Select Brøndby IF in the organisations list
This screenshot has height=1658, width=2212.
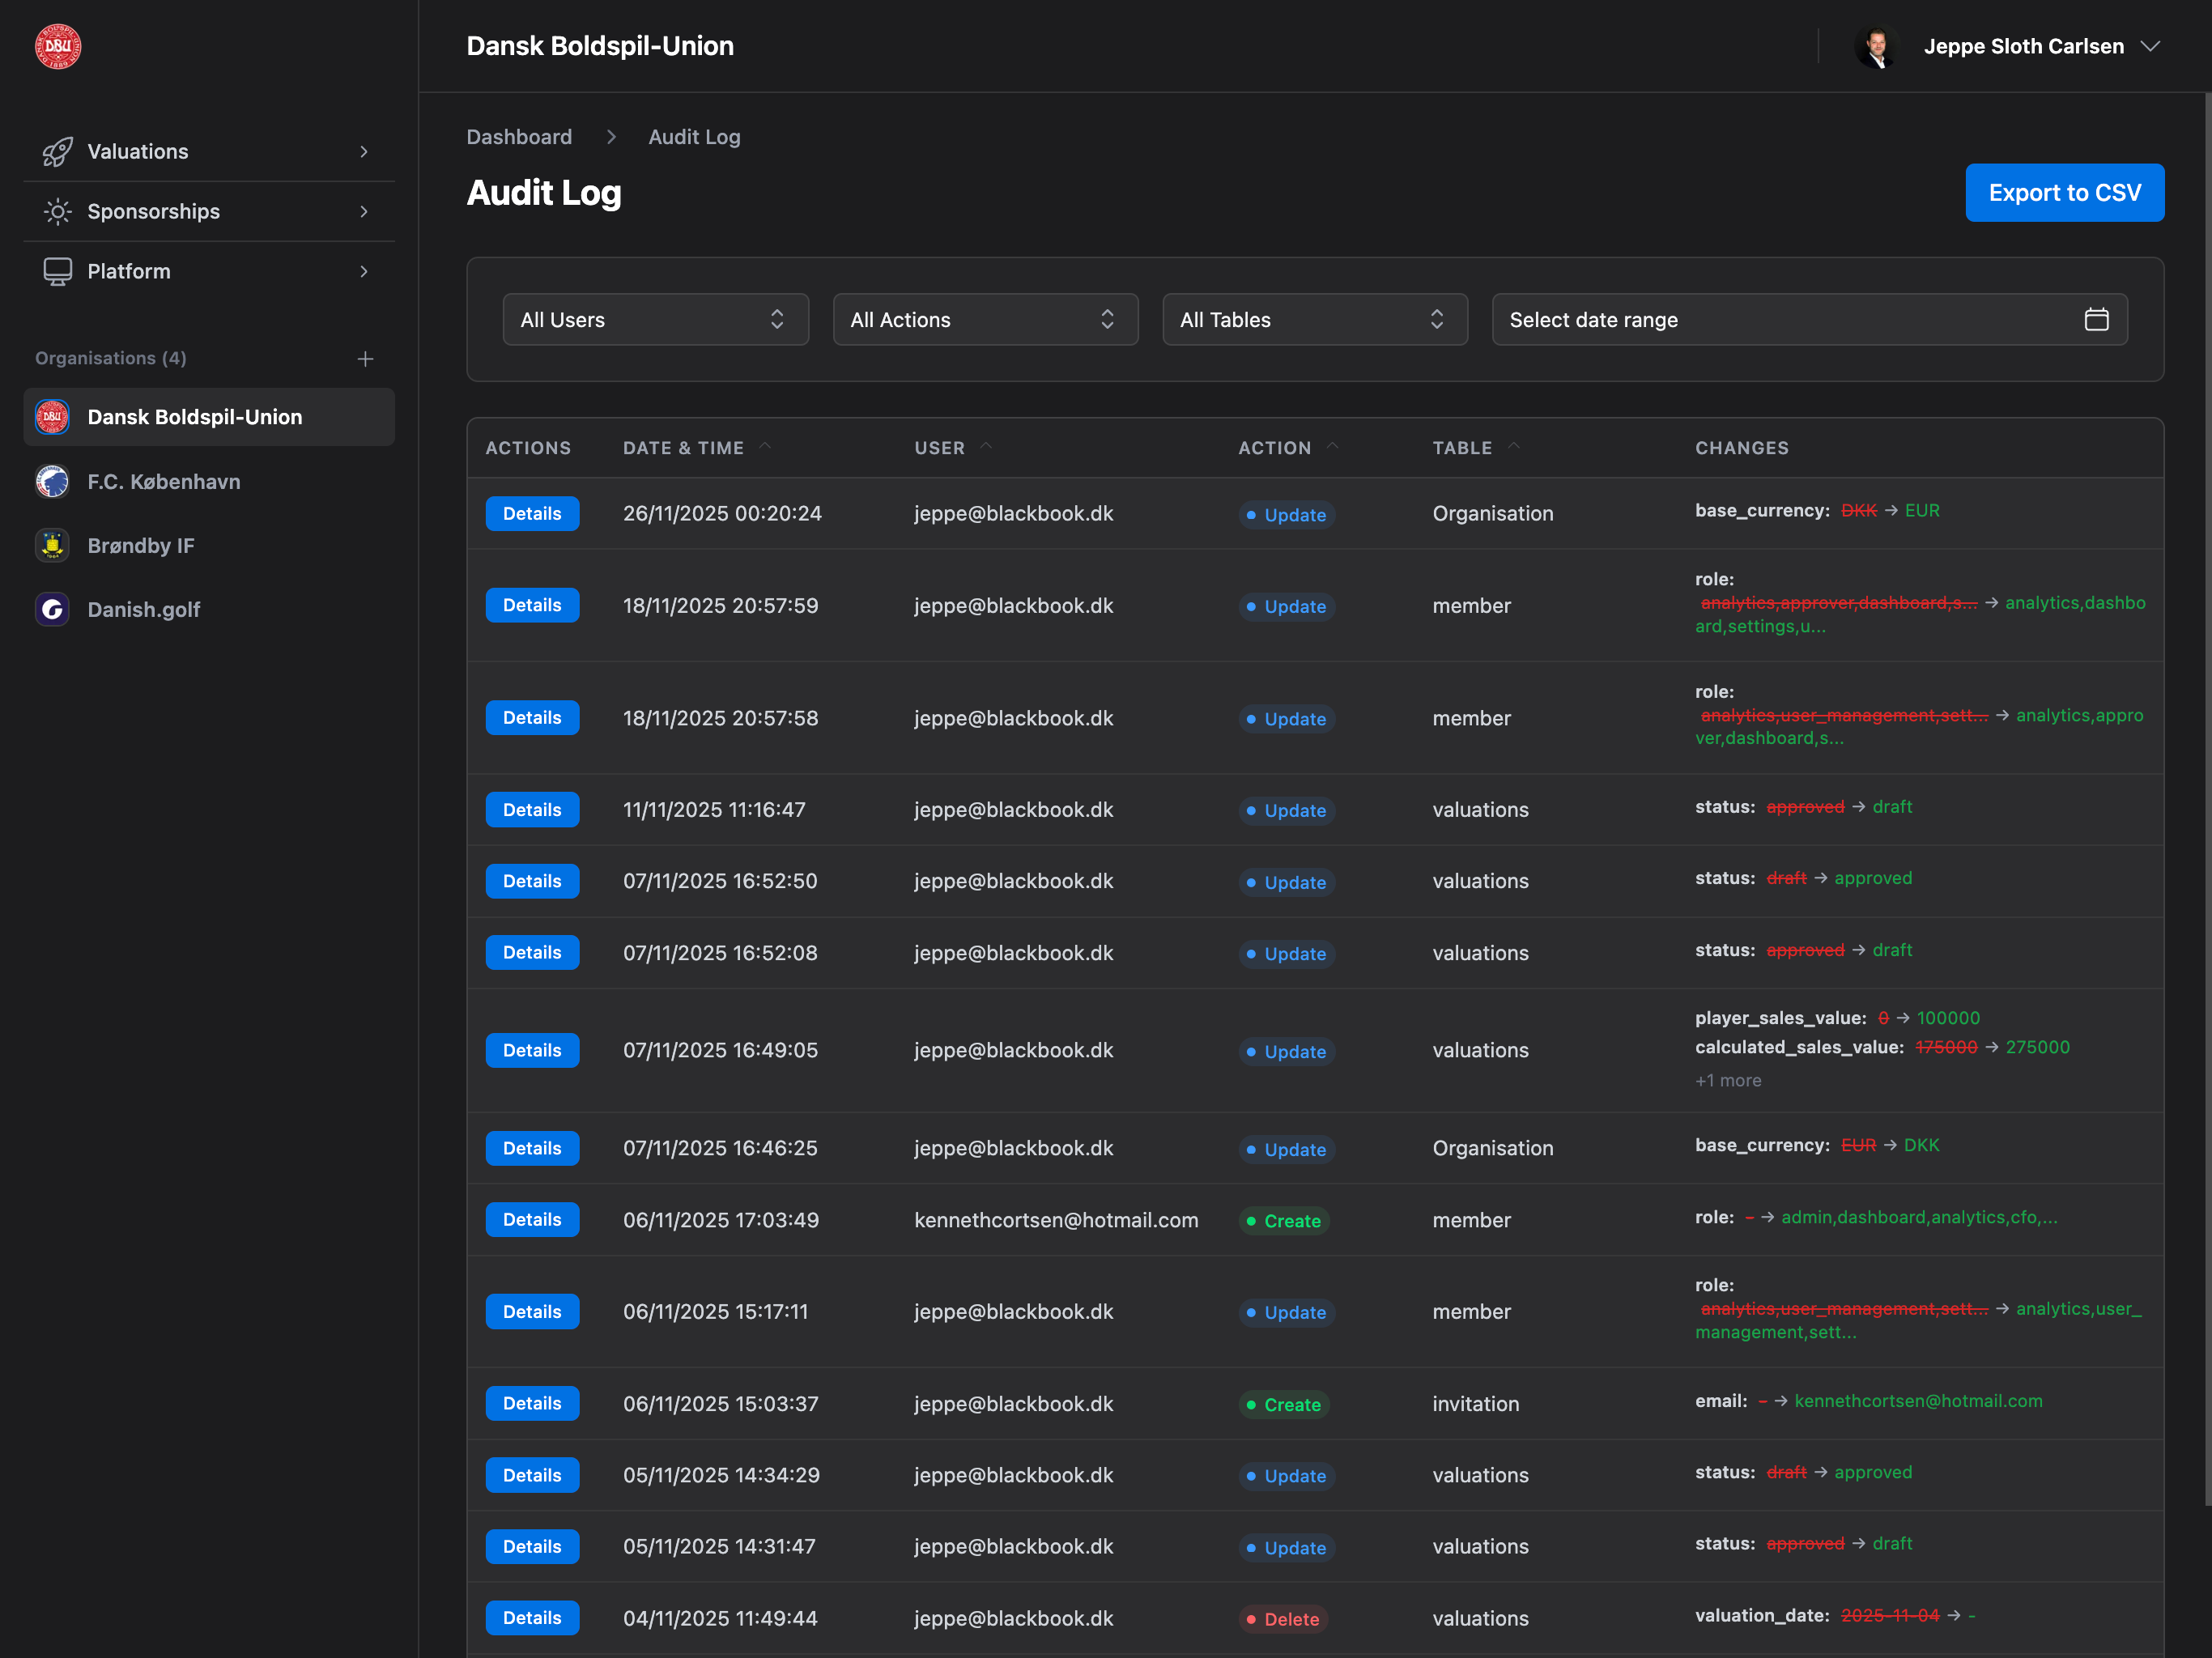click(141, 546)
